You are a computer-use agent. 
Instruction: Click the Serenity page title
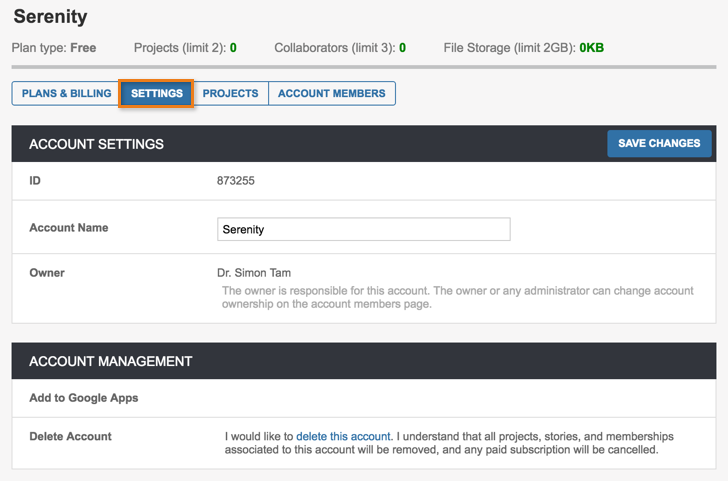[x=50, y=17]
